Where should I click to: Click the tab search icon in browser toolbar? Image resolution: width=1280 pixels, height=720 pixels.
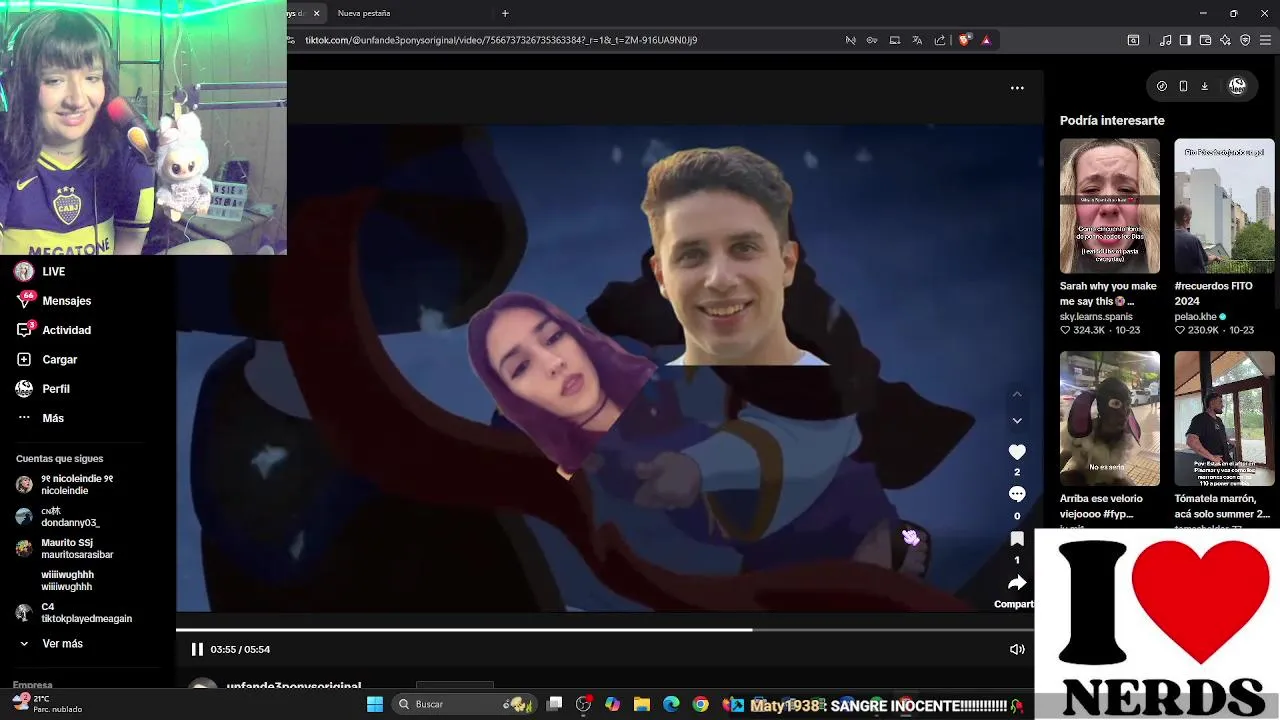[1133, 40]
